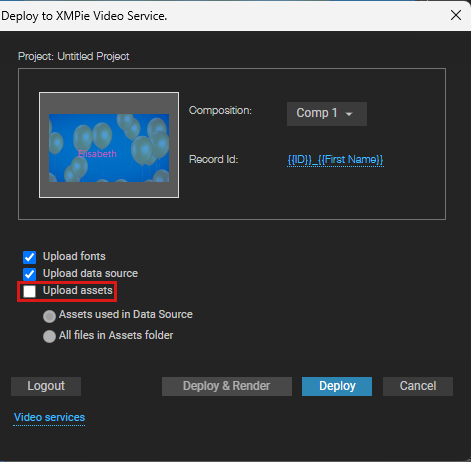Close the Deploy to XMPie Video Service dialog
This screenshot has width=471, height=462.
coord(456,15)
